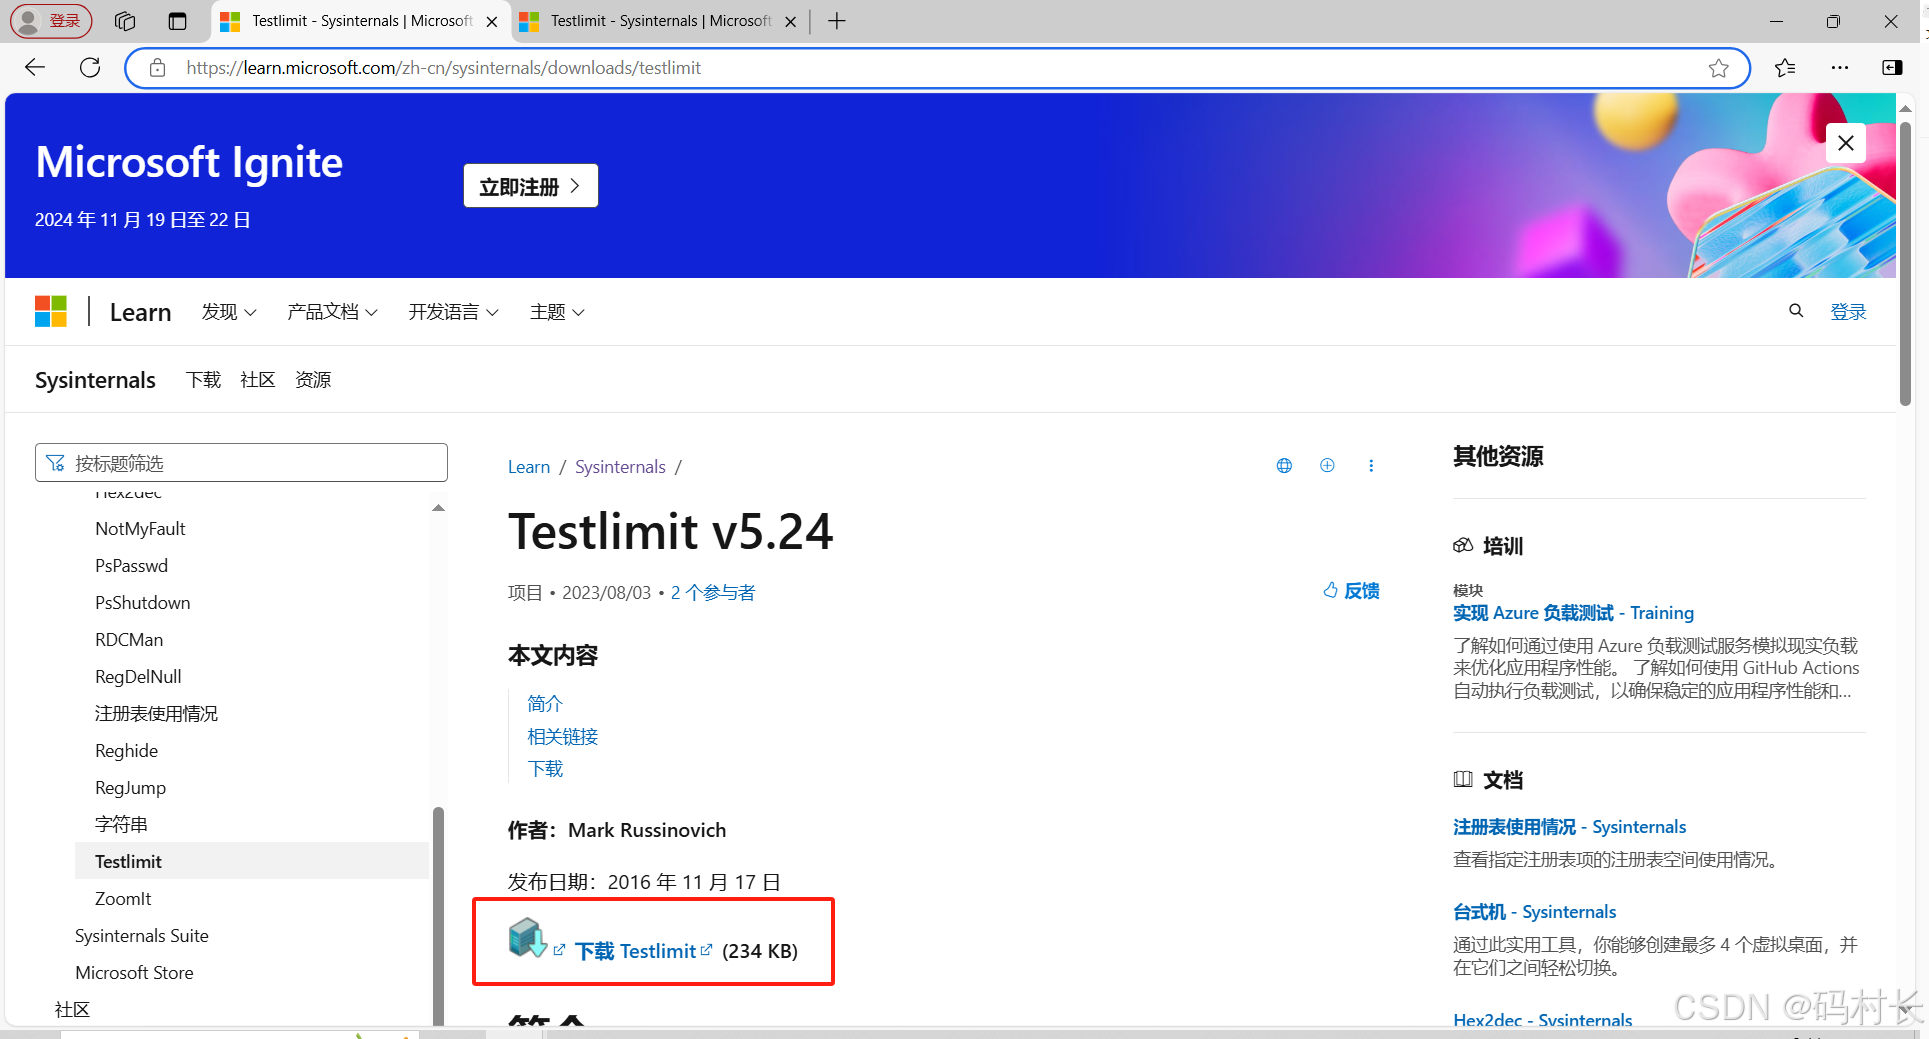Screen dimensions: 1929x1039
Task: Open the article more options icon
Action: tap(1371, 466)
